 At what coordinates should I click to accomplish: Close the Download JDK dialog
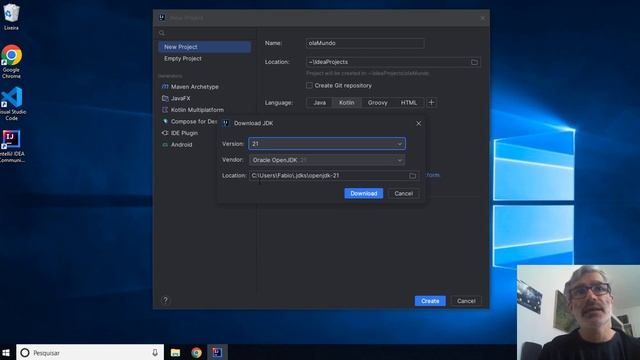[x=418, y=123]
